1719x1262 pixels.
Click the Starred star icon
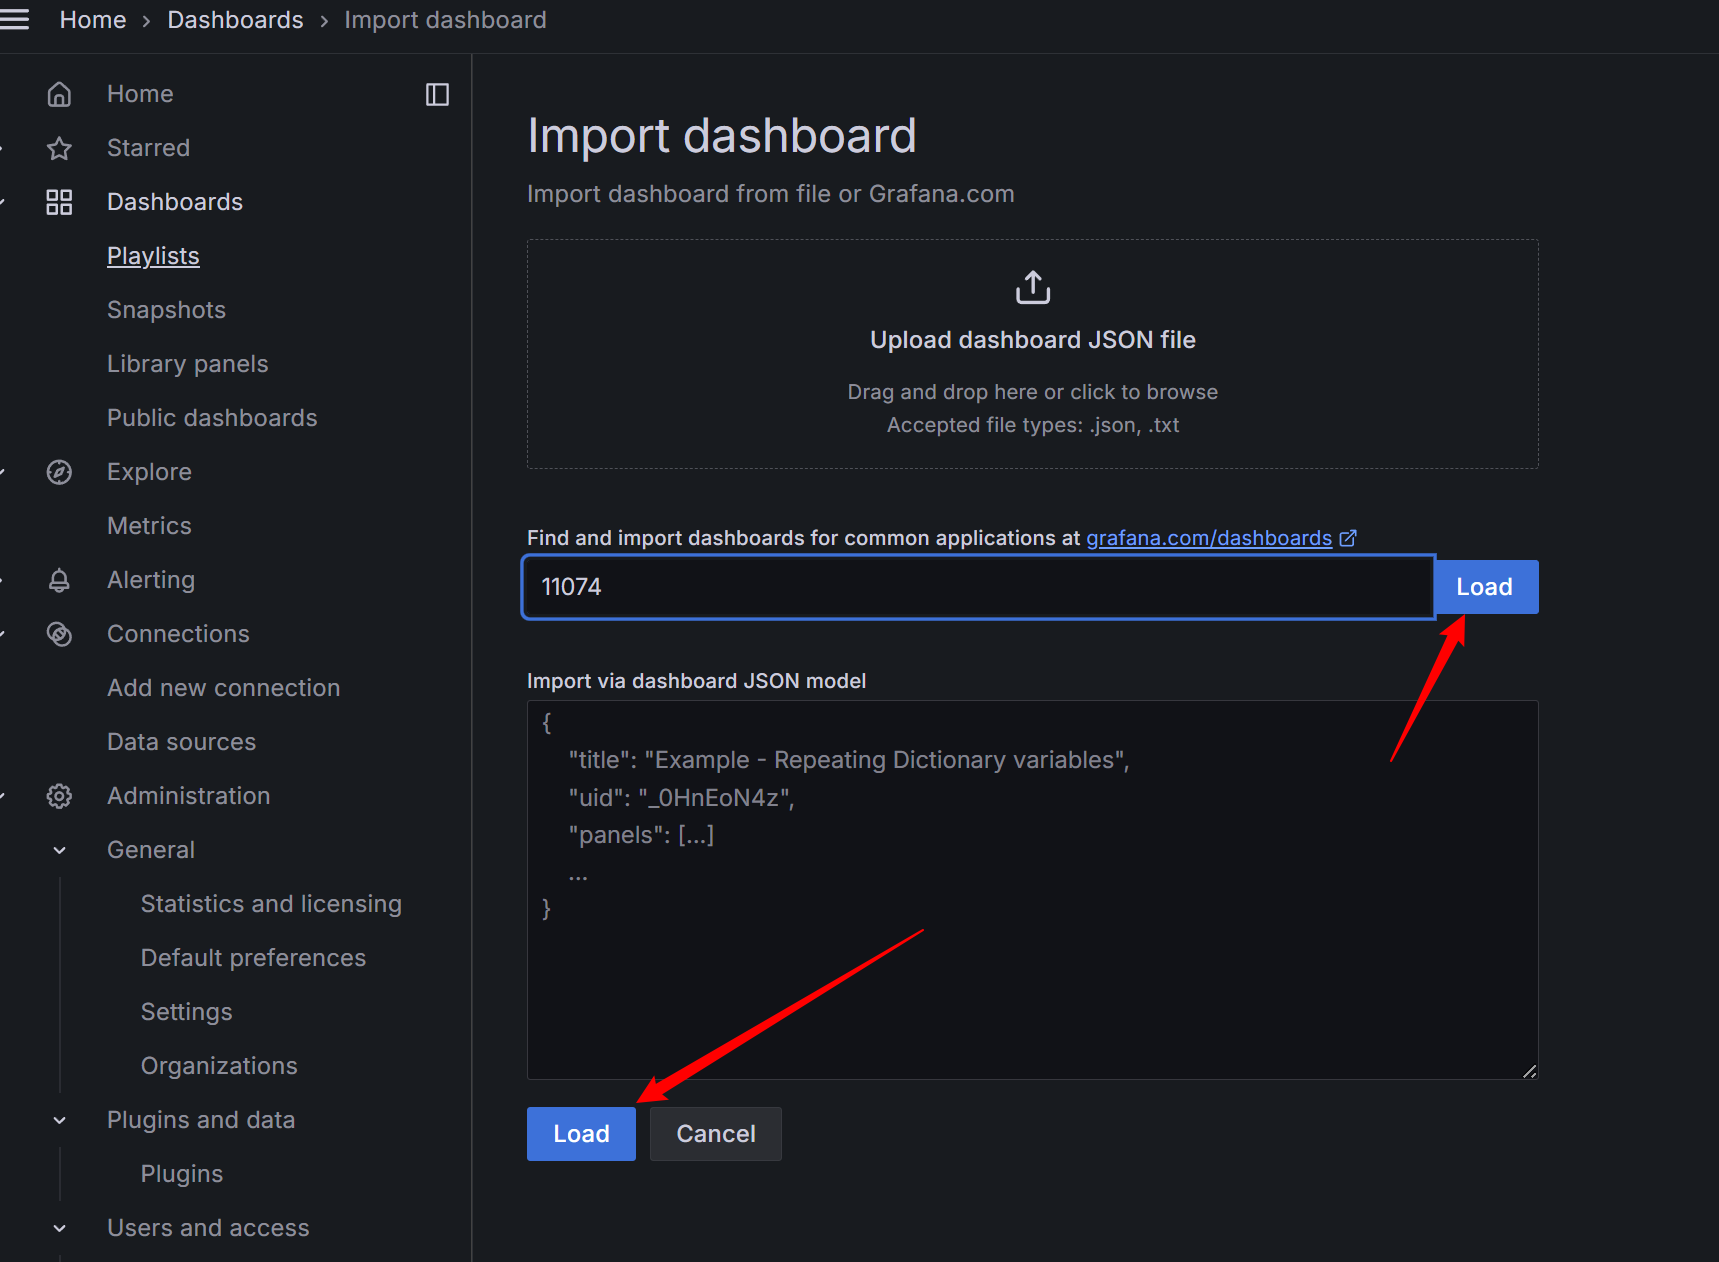point(59,148)
